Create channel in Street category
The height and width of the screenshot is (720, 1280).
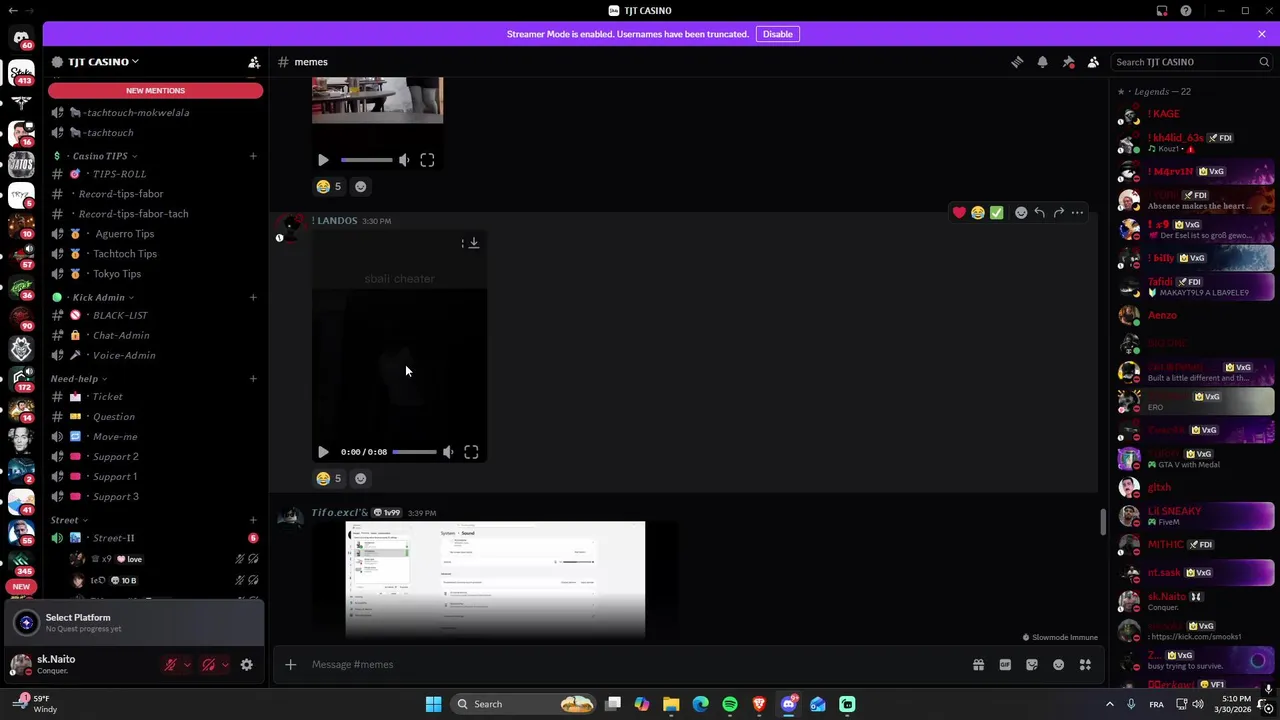(x=253, y=520)
